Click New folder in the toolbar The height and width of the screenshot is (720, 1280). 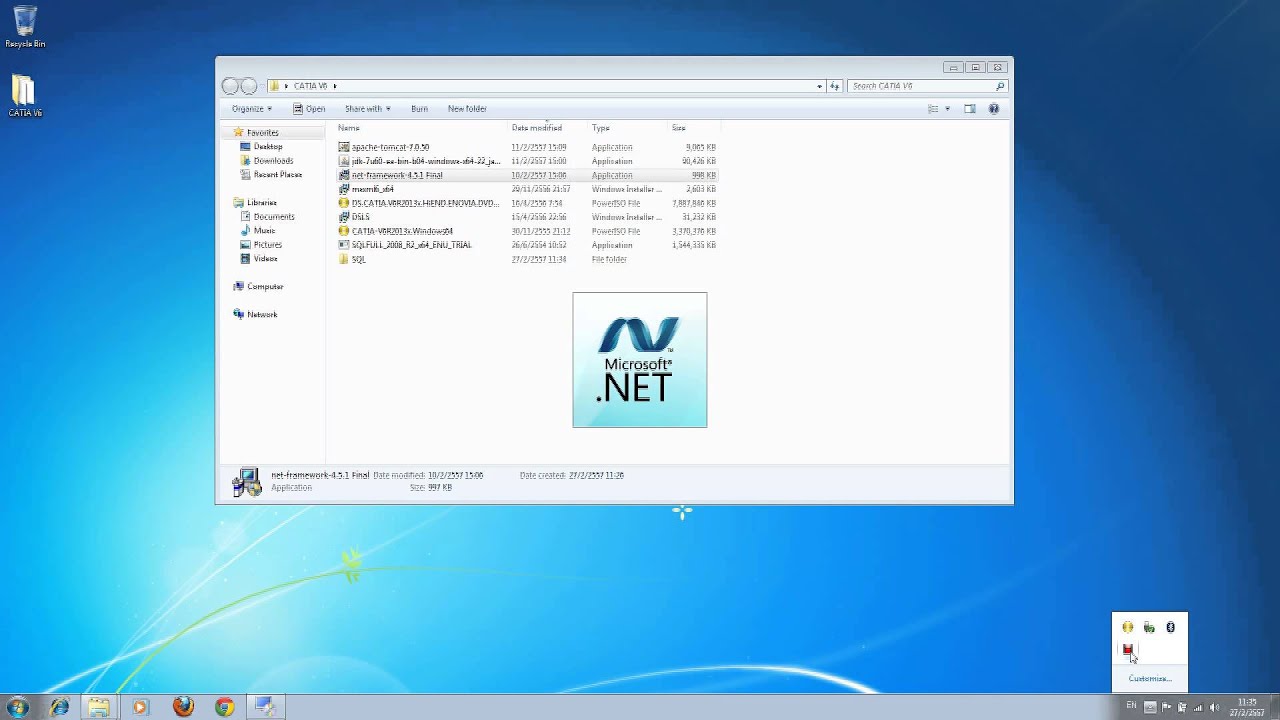[x=467, y=109]
